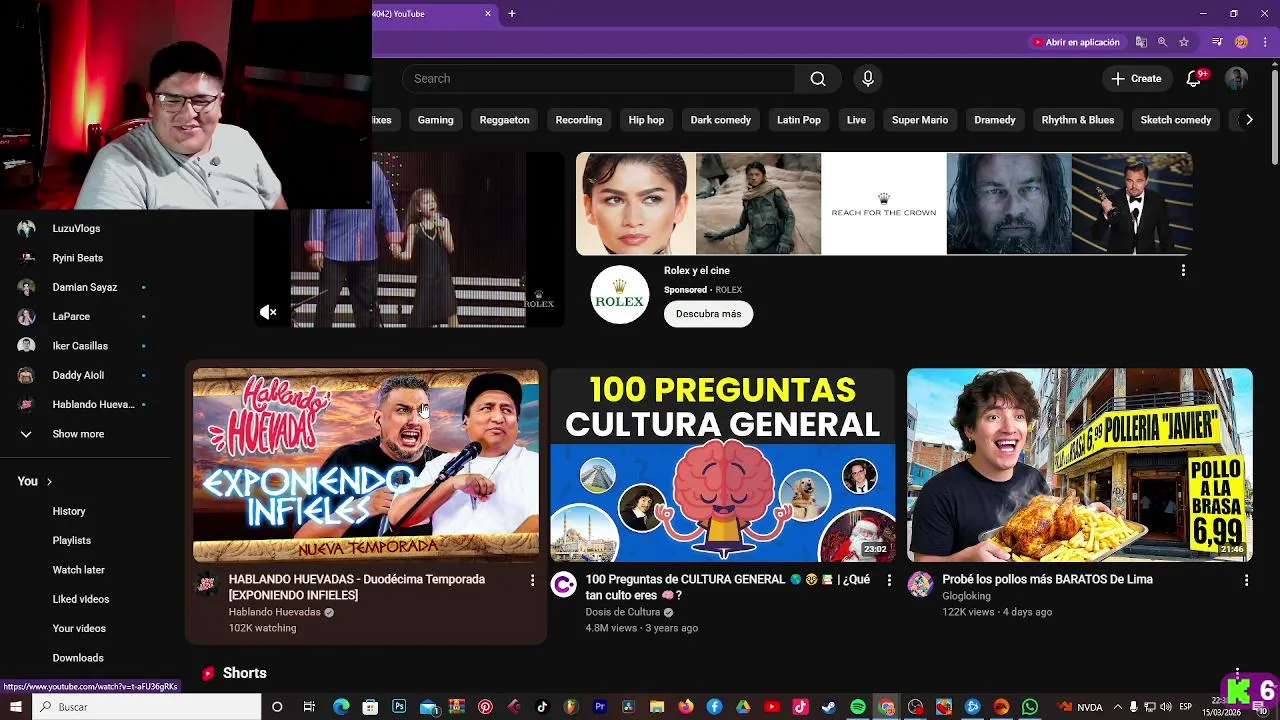This screenshot has width=1280, height=720.
Task: Start voice search with microphone icon
Action: click(x=867, y=79)
